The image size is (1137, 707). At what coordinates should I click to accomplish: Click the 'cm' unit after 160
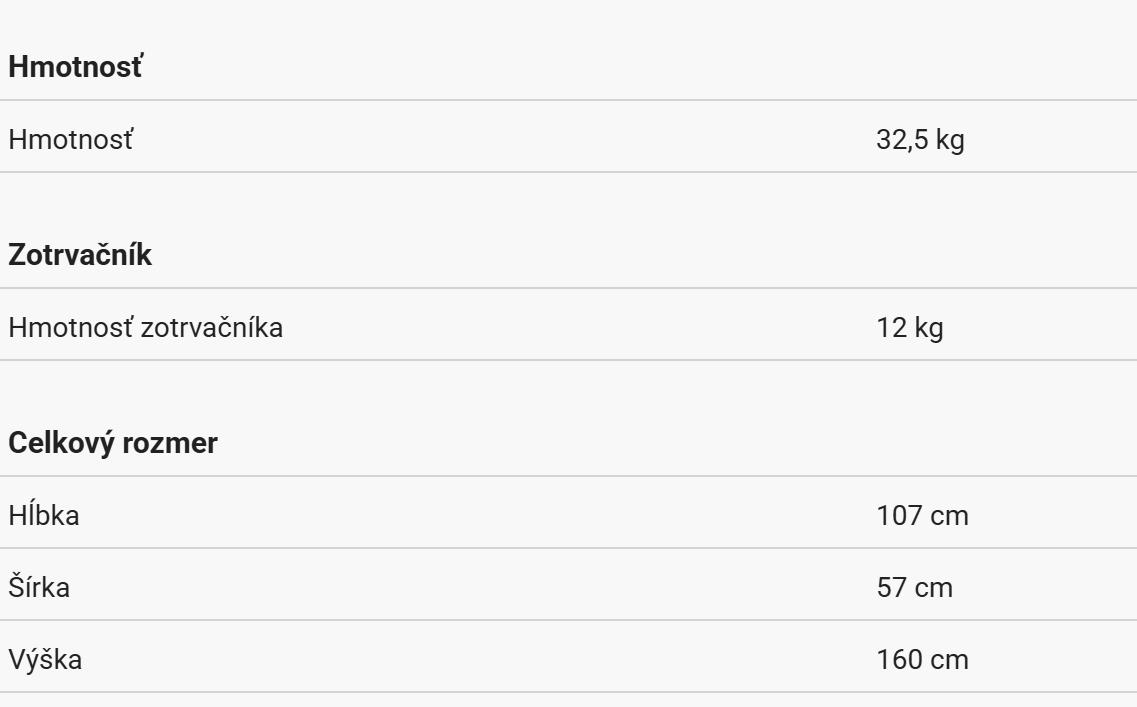pos(950,659)
